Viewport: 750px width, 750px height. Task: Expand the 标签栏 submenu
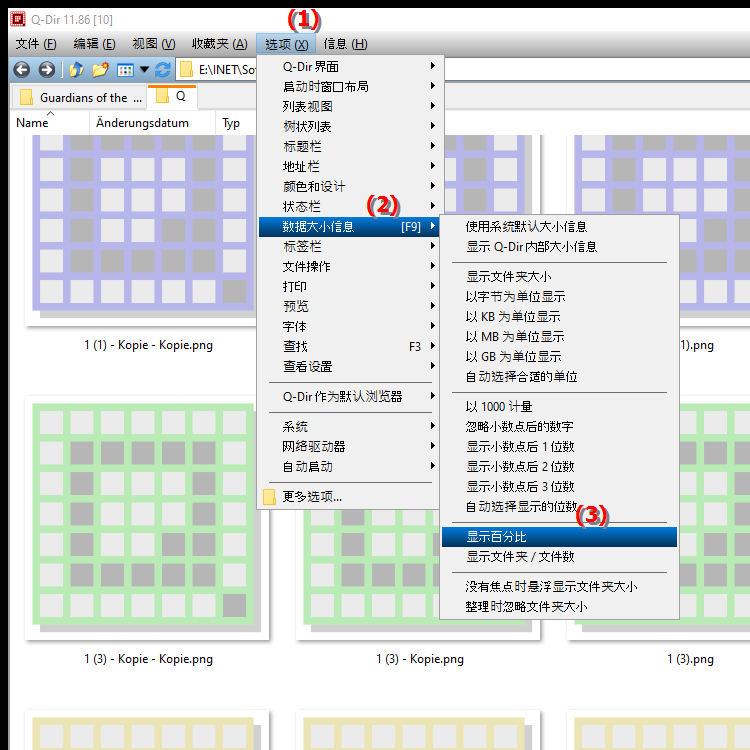pos(349,246)
